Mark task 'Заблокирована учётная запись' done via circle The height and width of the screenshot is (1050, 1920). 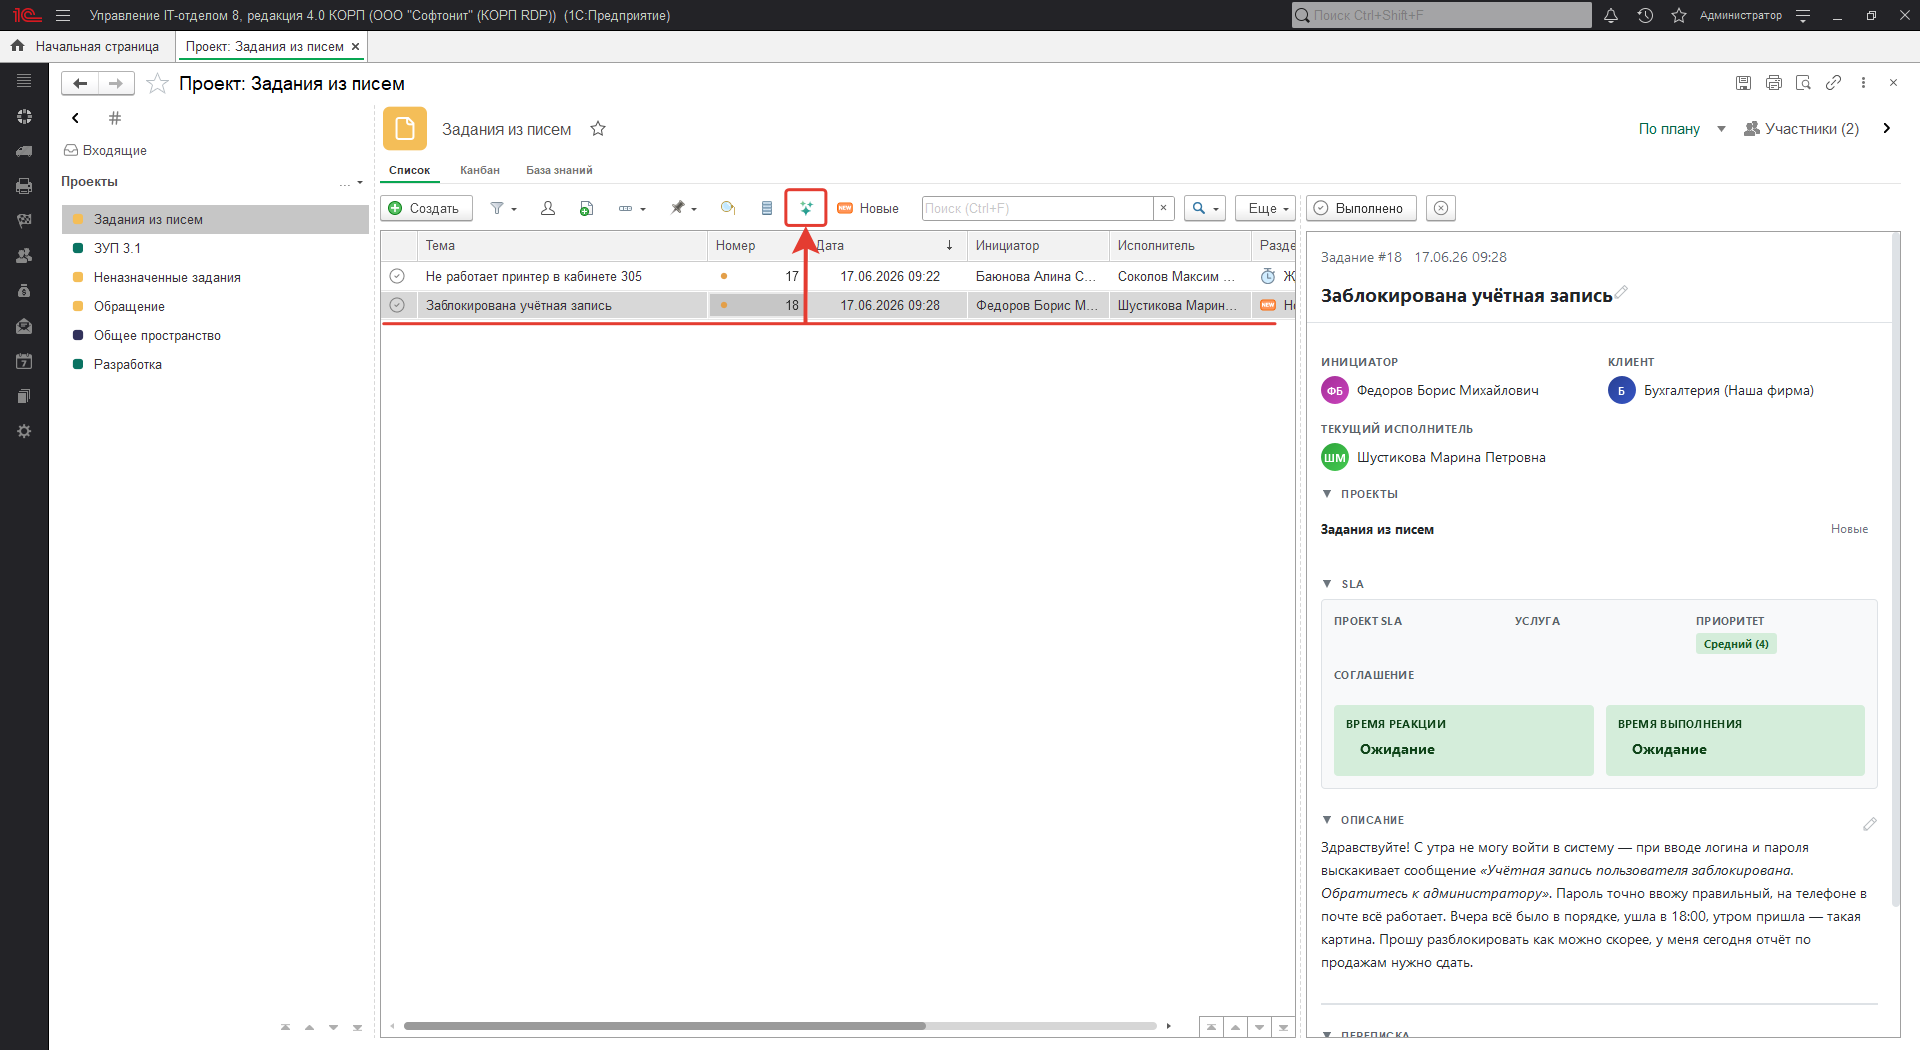point(397,305)
